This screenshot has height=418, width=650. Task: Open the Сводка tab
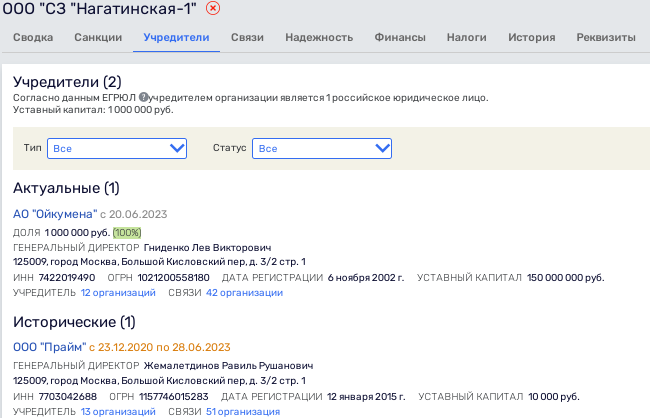pyautogui.click(x=33, y=37)
